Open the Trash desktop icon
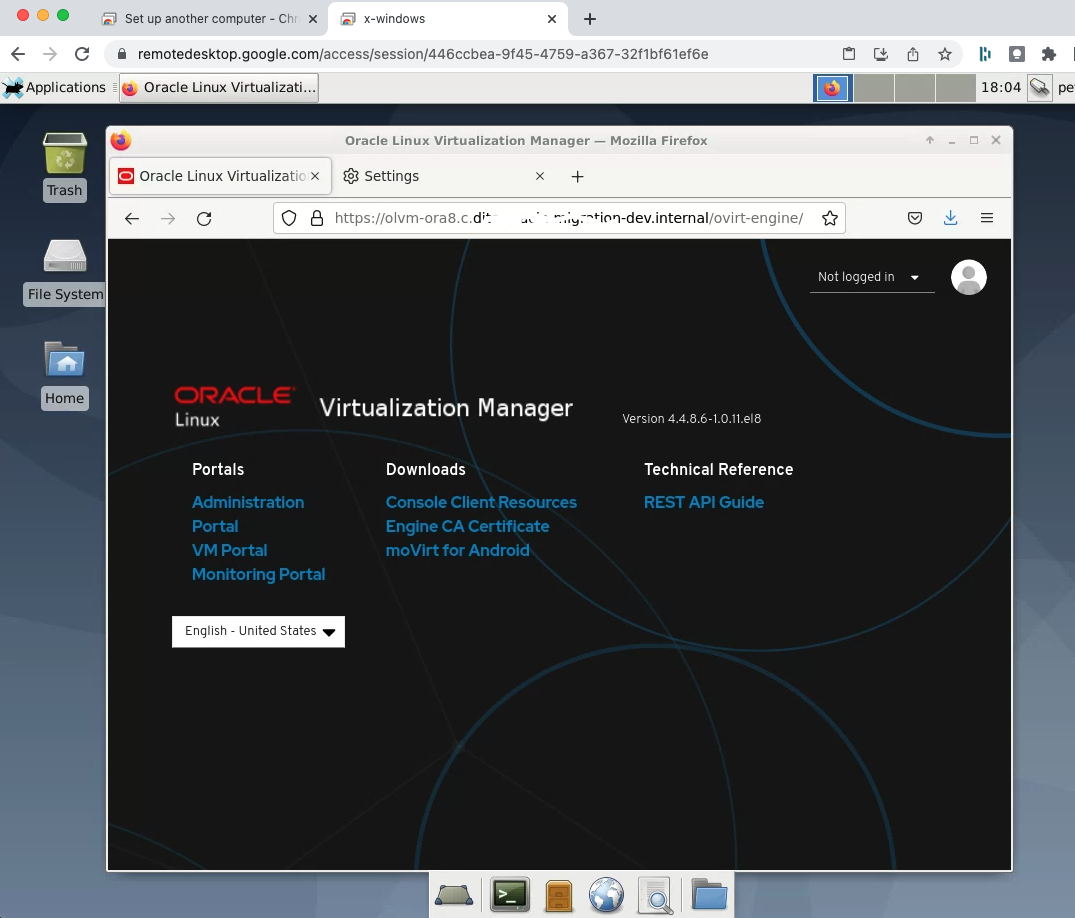1075x918 pixels. (x=65, y=158)
